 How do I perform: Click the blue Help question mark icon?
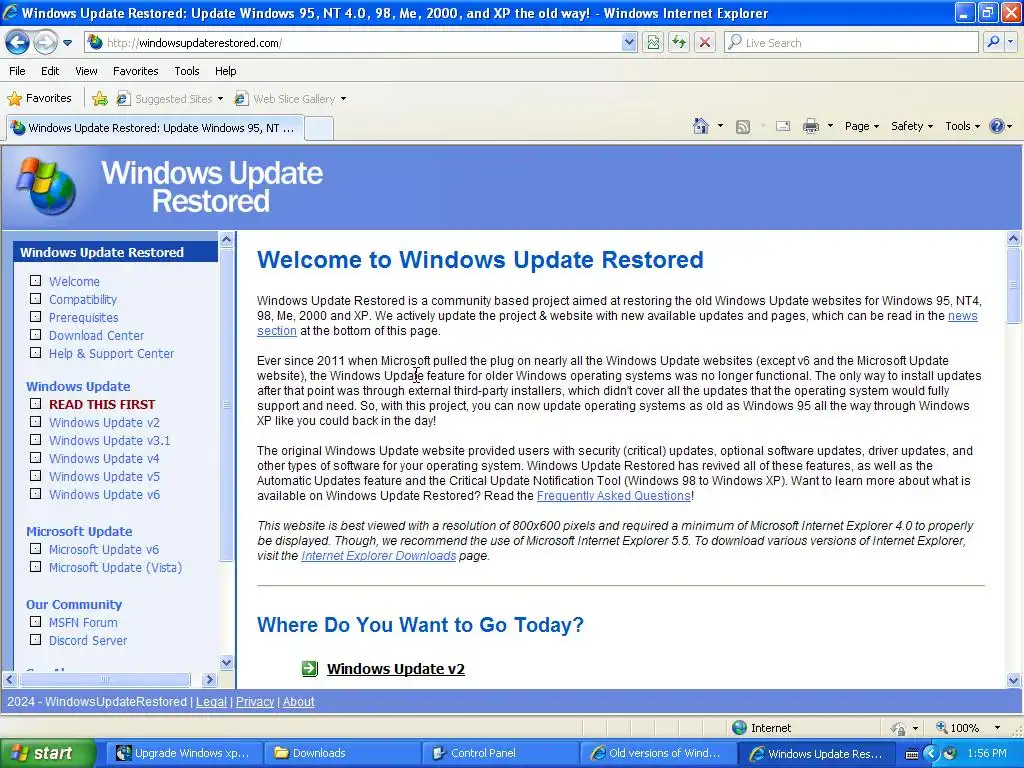pos(997,126)
